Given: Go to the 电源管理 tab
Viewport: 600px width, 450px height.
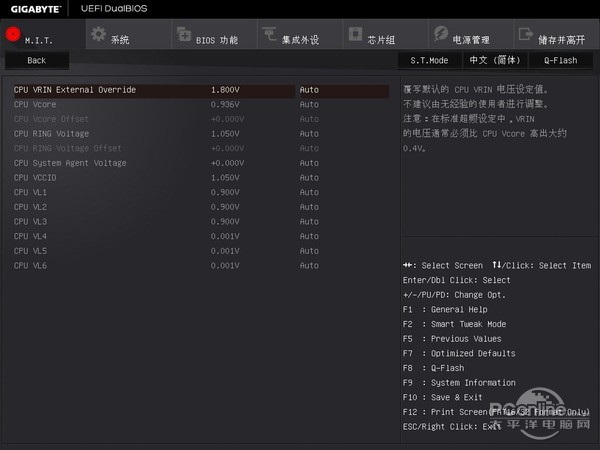Looking at the screenshot, I should [471, 34].
